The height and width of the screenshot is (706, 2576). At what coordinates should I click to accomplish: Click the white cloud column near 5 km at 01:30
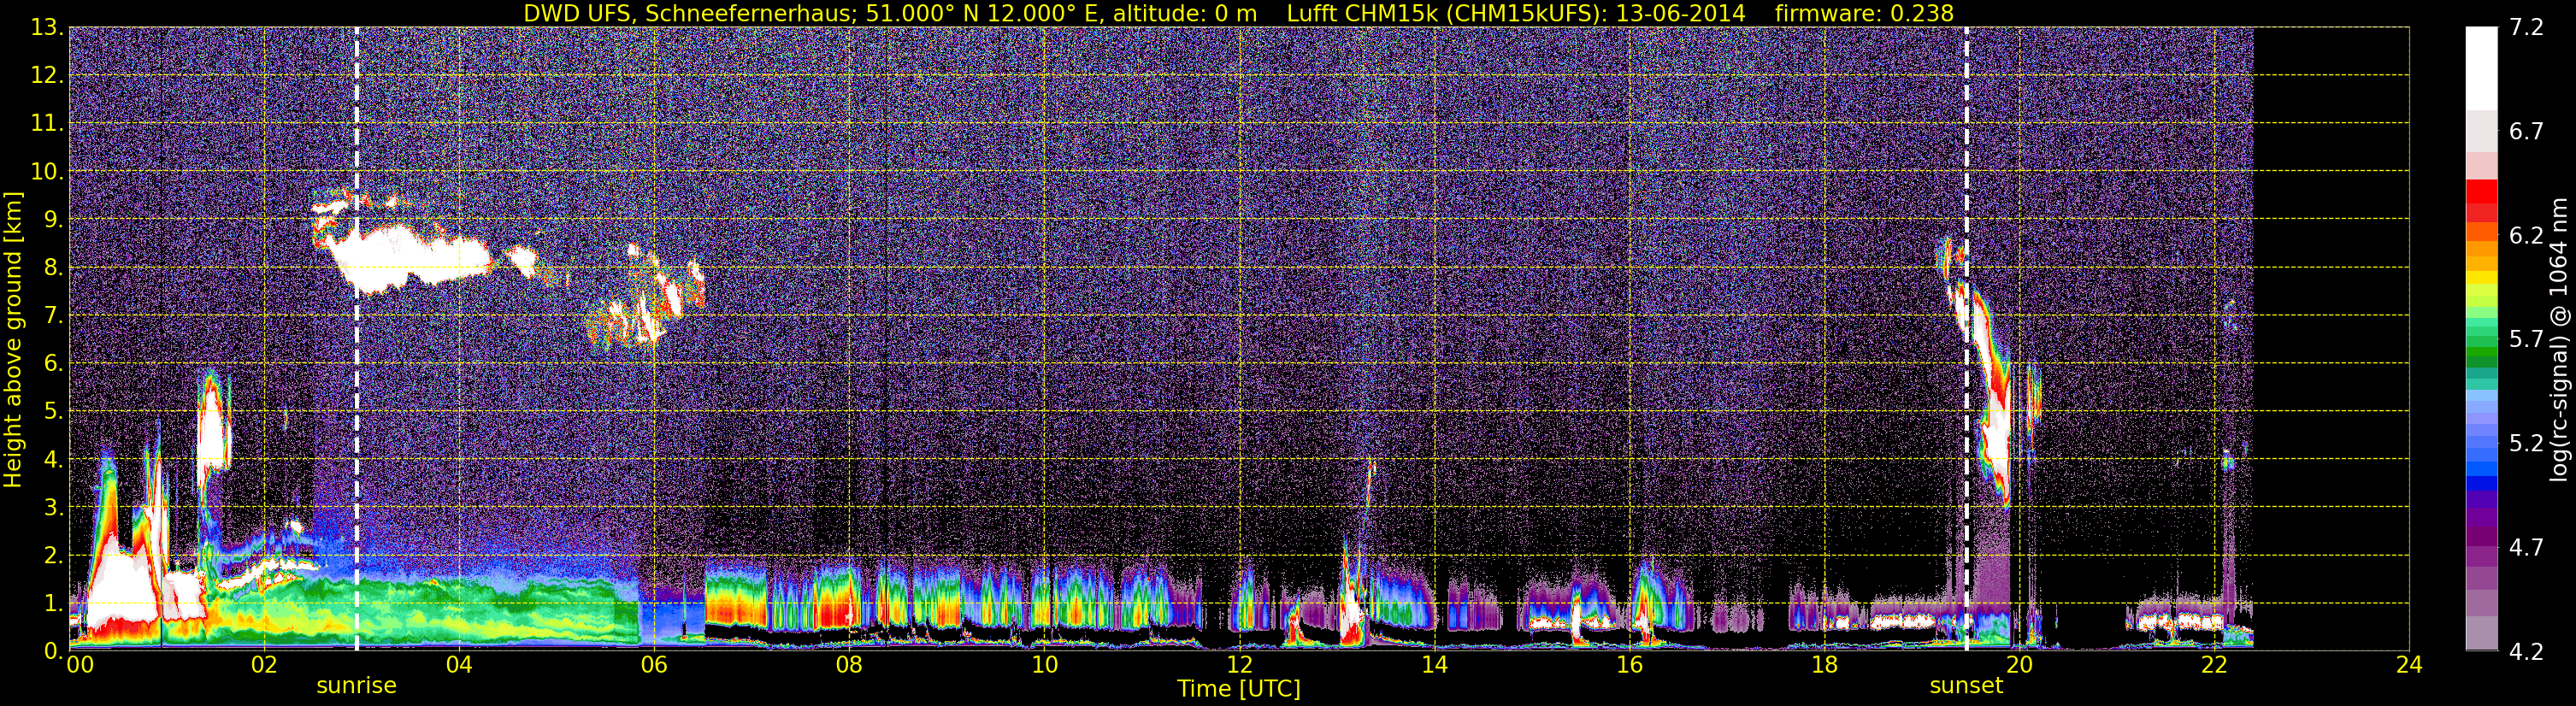click(212, 425)
